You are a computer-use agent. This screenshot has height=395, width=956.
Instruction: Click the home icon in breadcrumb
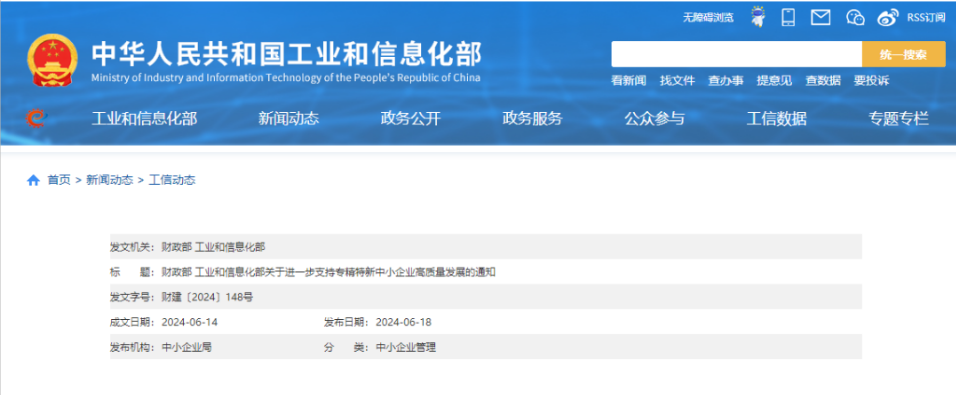pos(34,180)
